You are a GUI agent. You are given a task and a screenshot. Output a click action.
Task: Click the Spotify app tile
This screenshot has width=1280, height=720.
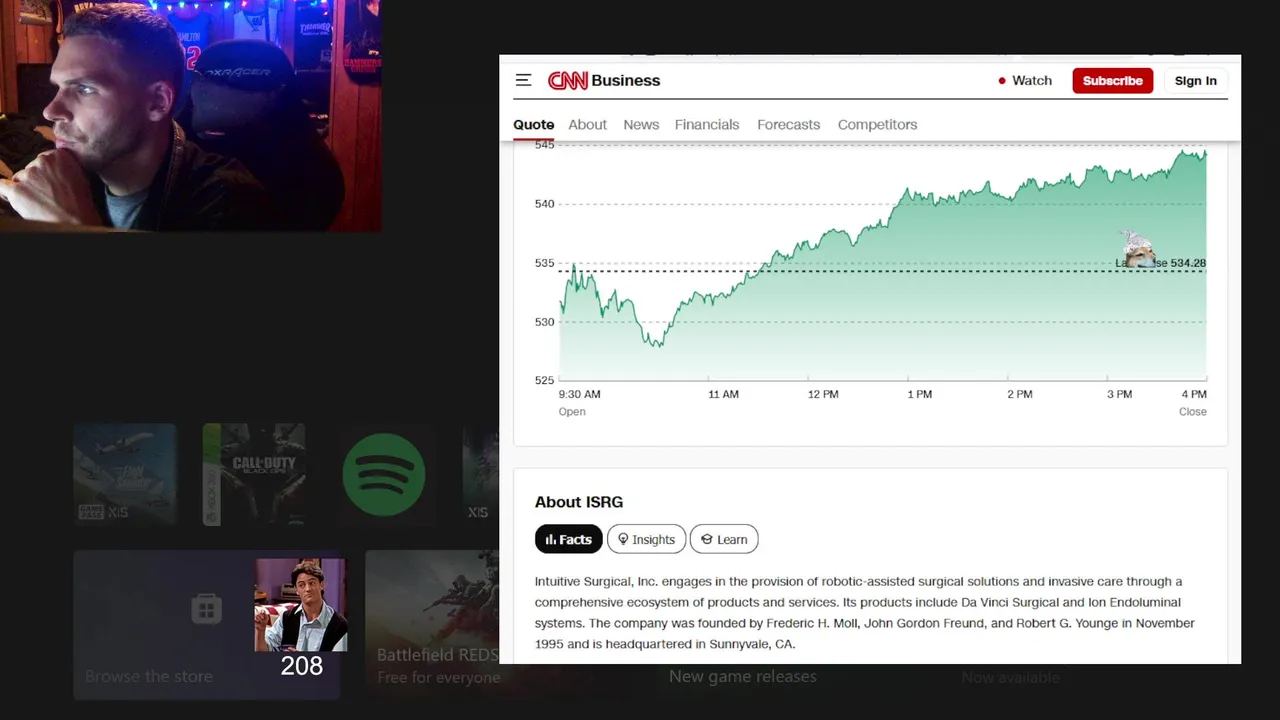pos(384,474)
